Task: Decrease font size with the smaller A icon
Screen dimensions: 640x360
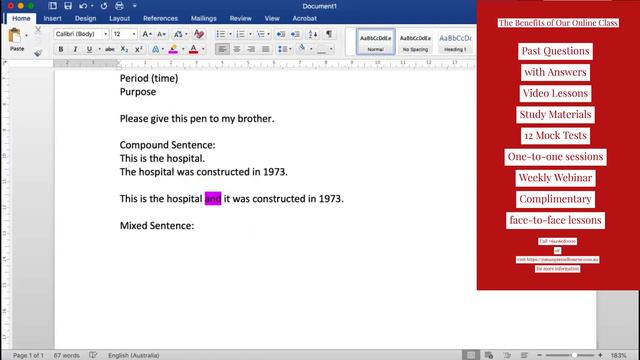Action: click(x=161, y=34)
